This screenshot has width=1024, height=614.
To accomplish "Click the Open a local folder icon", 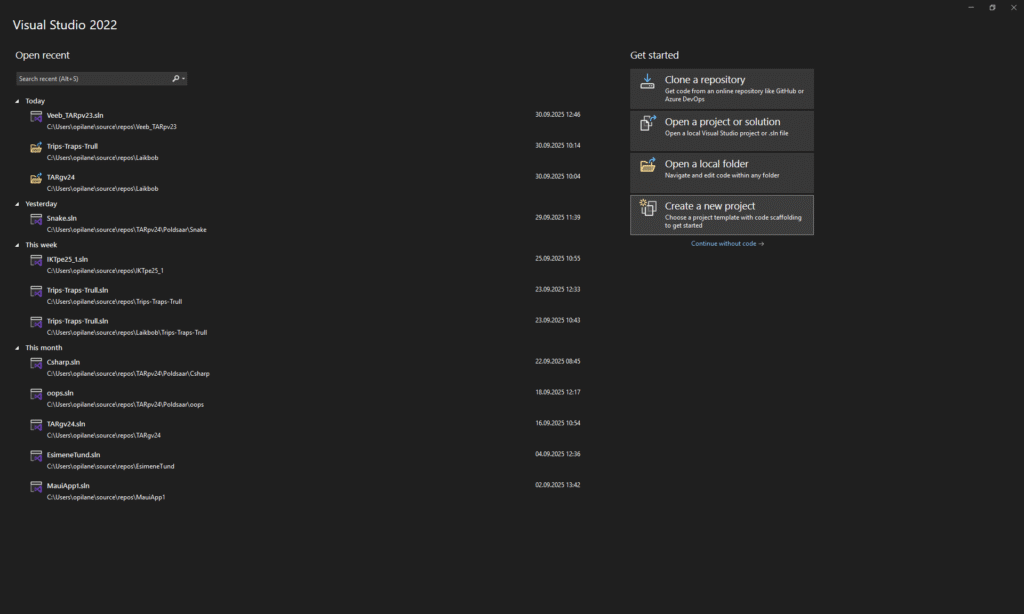I will 647,166.
